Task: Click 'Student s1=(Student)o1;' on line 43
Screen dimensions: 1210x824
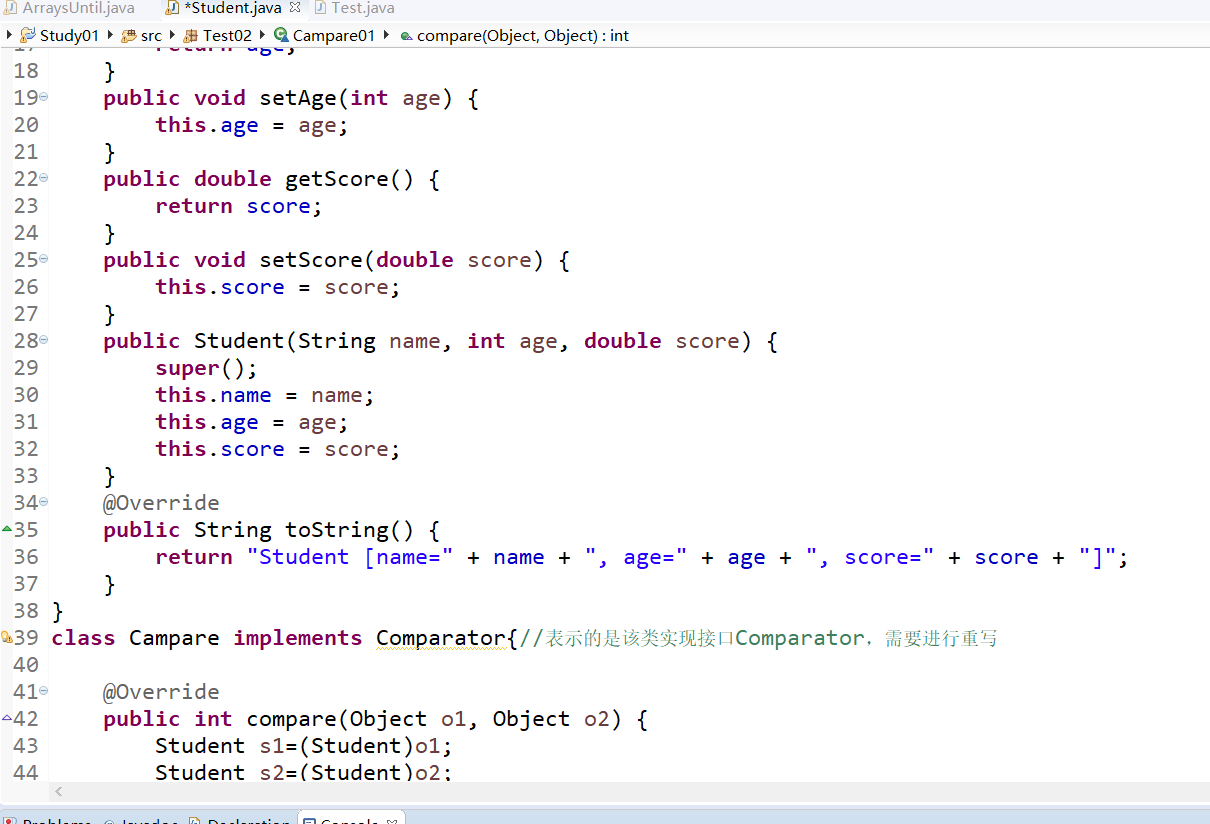Action: click(x=304, y=746)
